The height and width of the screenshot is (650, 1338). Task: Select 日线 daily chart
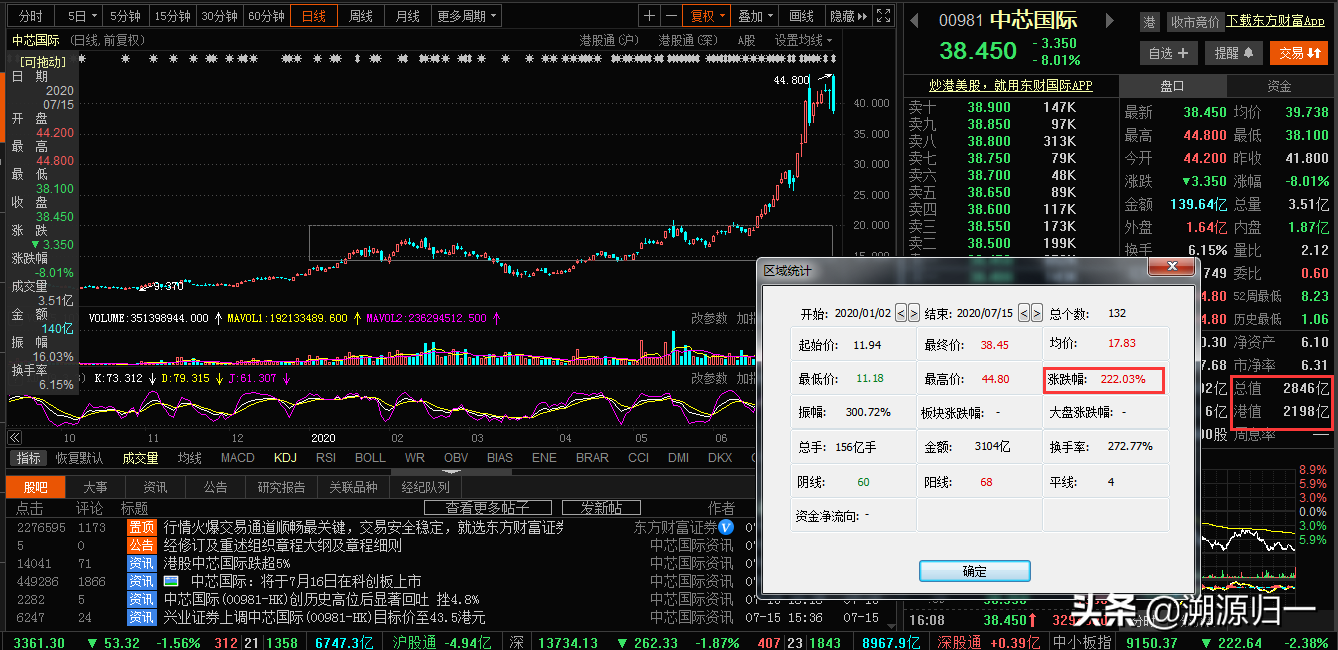tap(314, 16)
